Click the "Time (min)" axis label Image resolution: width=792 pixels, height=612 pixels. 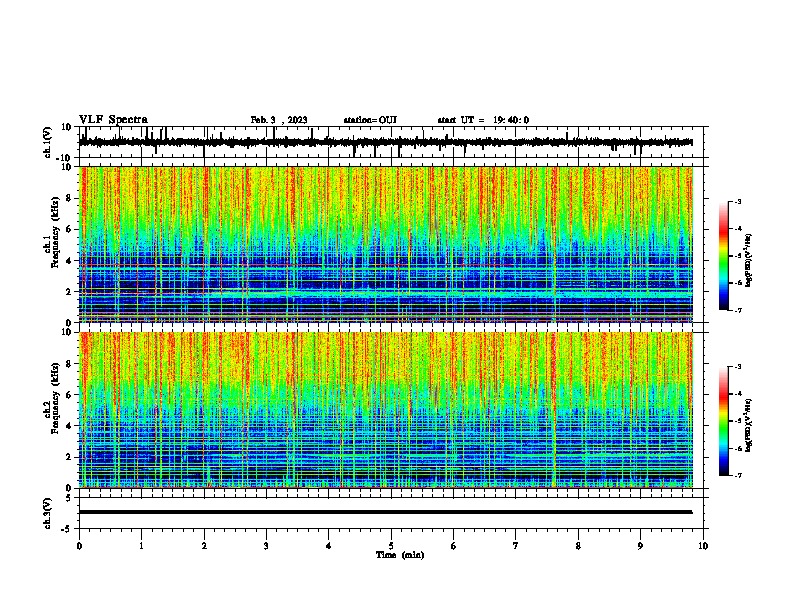click(x=400, y=555)
